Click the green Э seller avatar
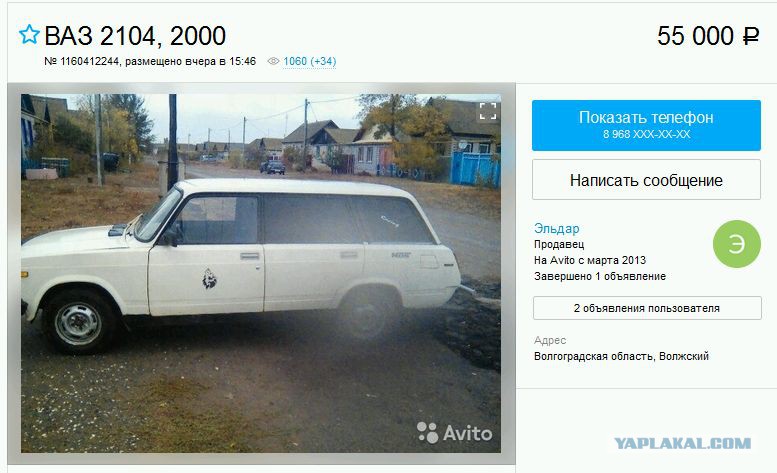 coord(736,244)
